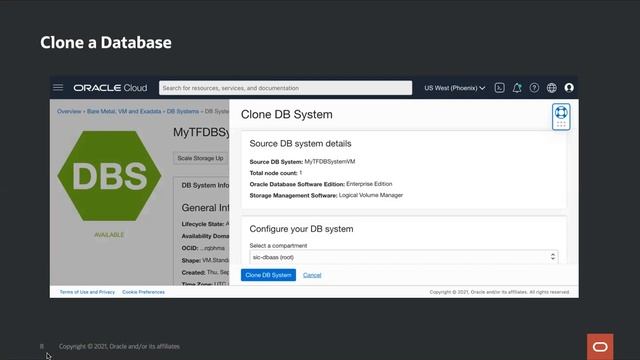Click the Created label
This screenshot has width=640, height=360.
coord(193,272)
